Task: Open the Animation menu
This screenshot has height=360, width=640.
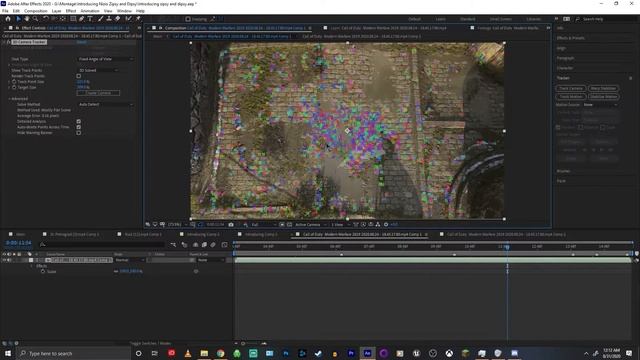Action: click(90, 11)
